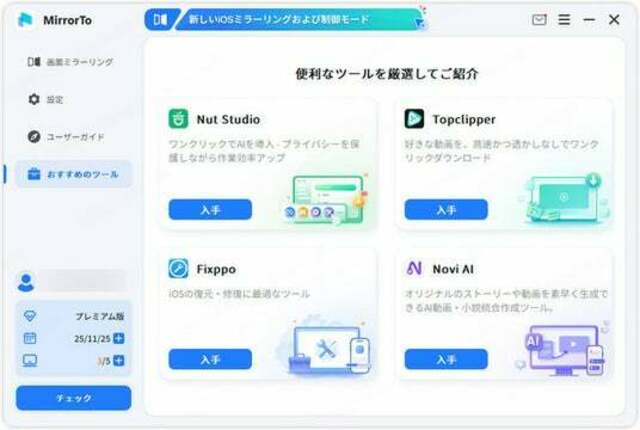Open the new iOS mirroring mode banner

(285, 19)
